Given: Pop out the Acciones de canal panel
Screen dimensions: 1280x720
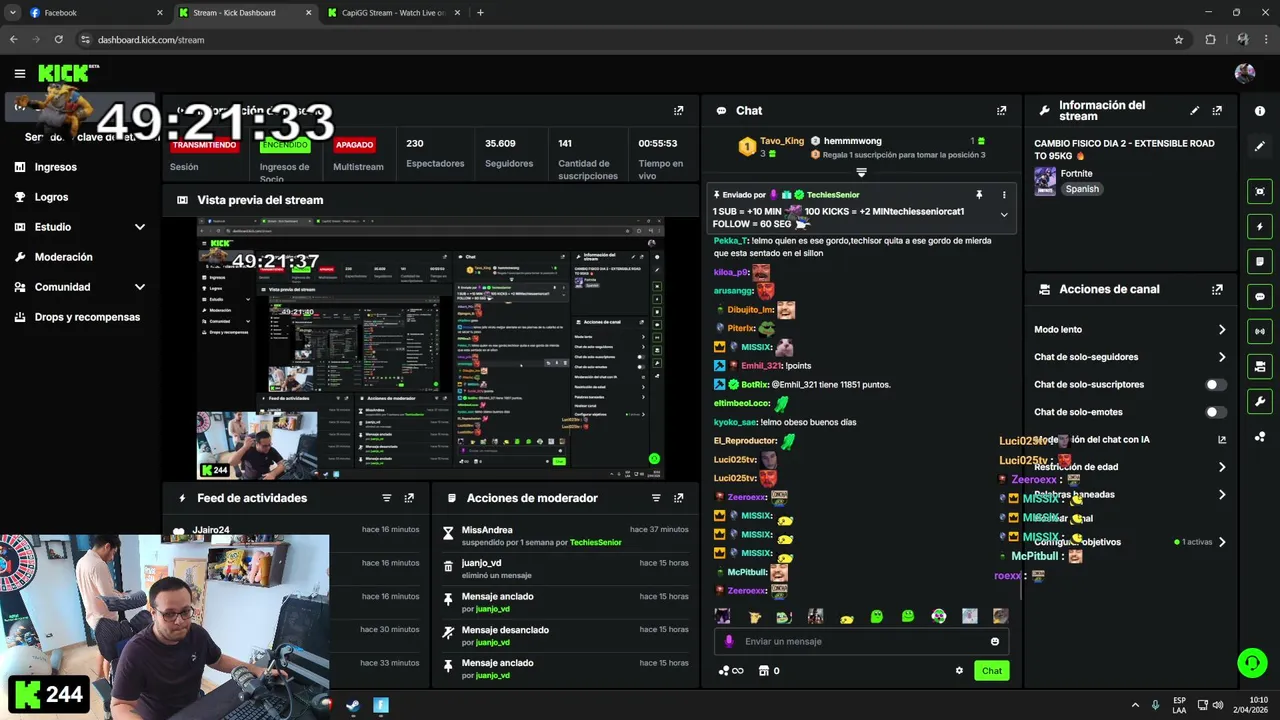Looking at the screenshot, I should [x=1217, y=289].
